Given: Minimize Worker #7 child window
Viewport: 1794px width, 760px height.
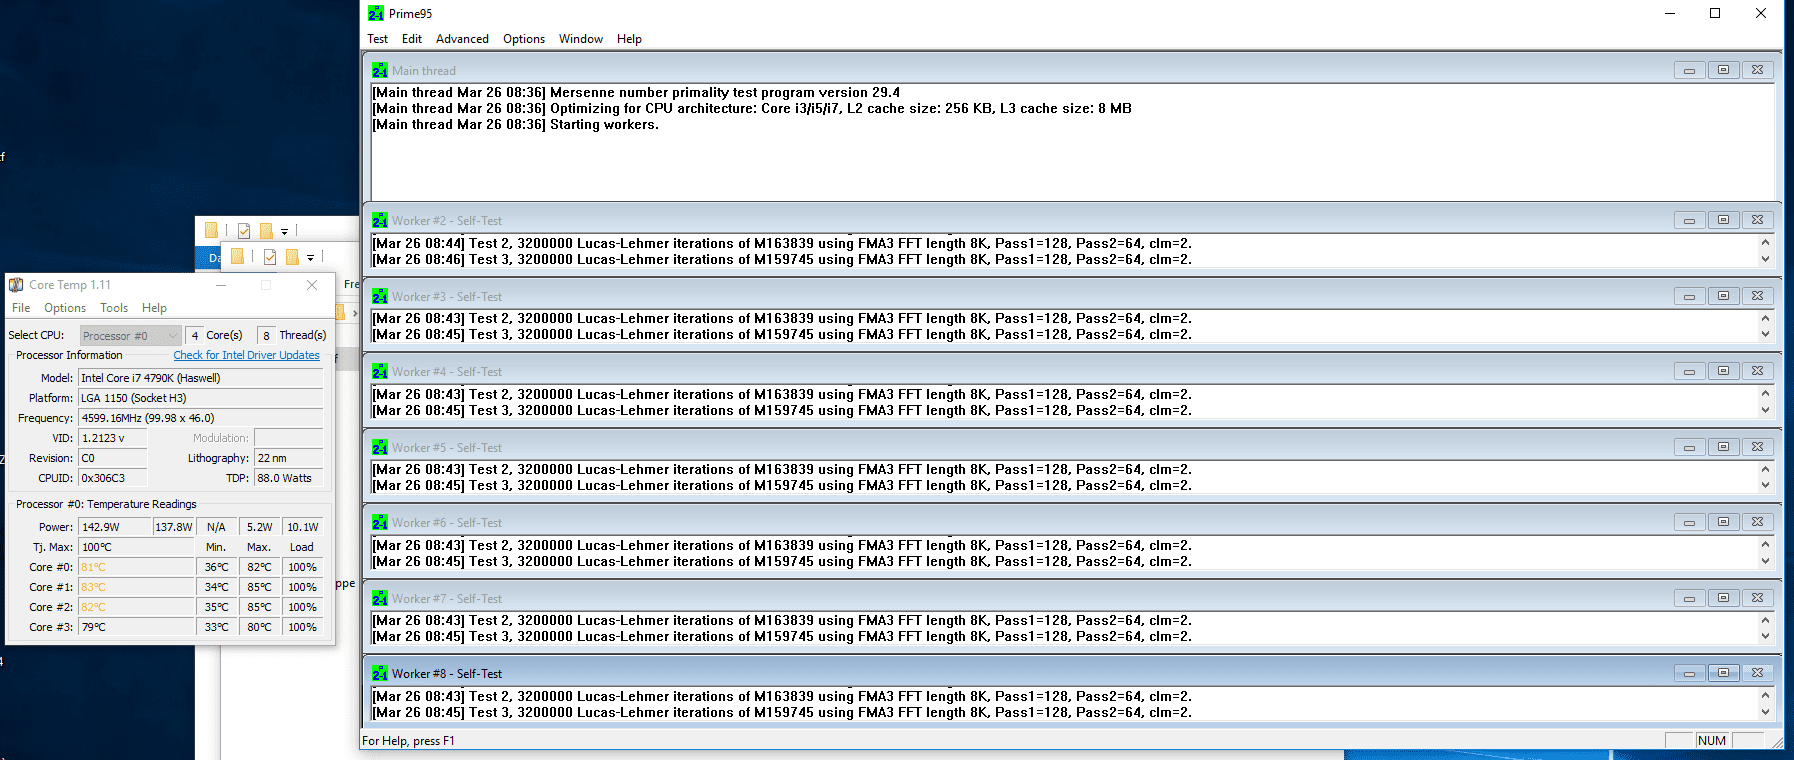Looking at the screenshot, I should pos(1689,598).
